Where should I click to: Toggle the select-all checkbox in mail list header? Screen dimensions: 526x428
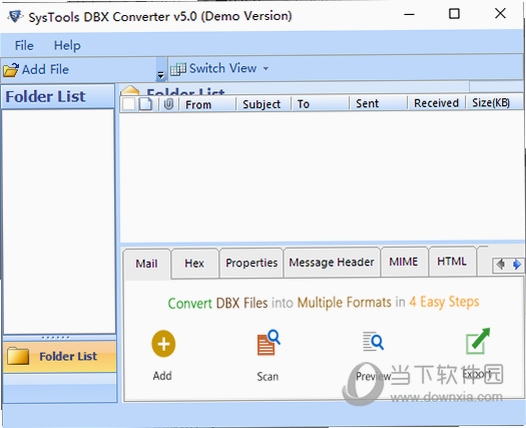pos(129,104)
